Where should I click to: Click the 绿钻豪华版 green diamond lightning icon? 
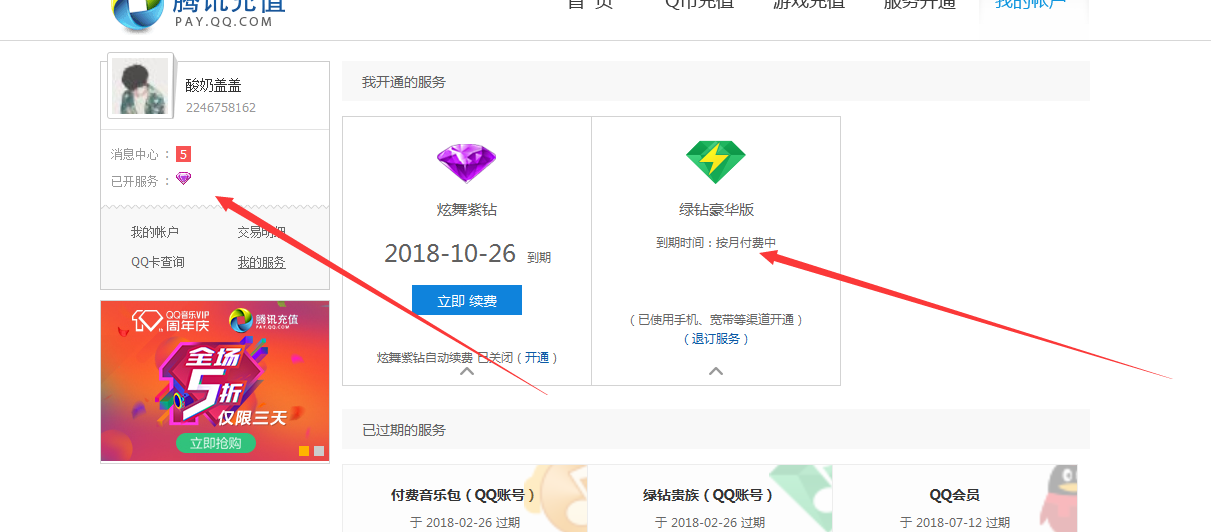click(716, 162)
